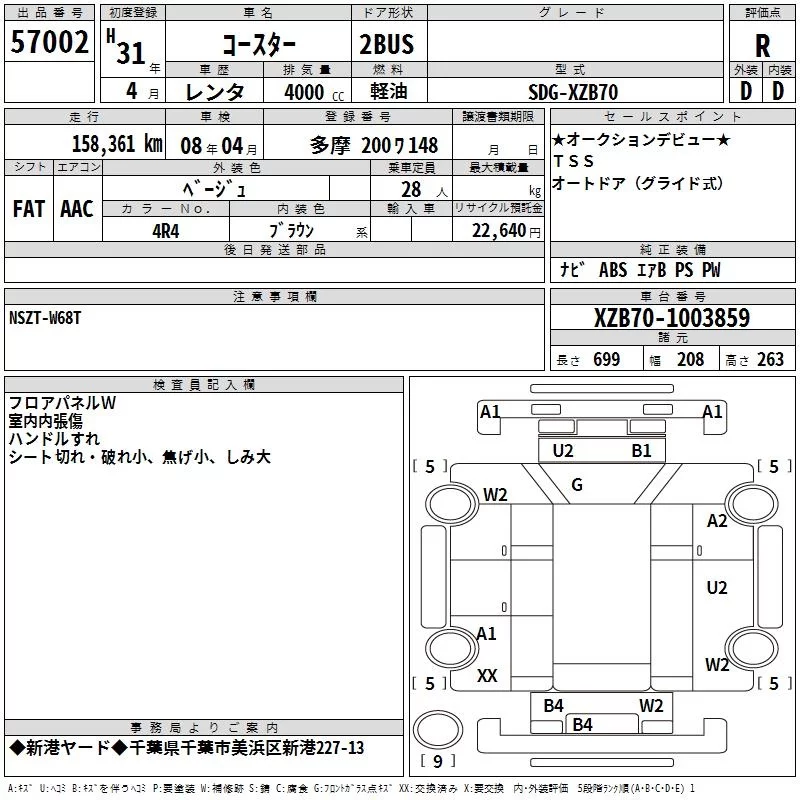Select the interior grade D under 内装
The image size is (800, 800).
778,91
